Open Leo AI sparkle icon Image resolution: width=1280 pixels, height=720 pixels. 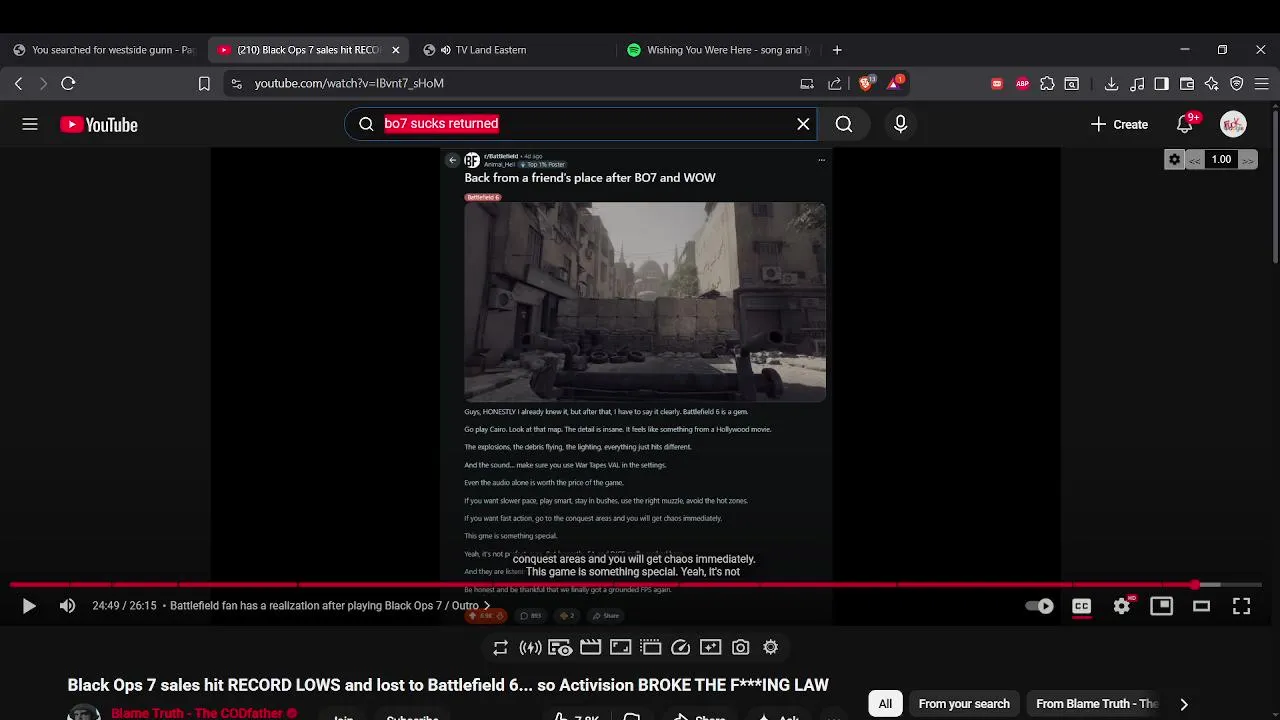[1212, 84]
